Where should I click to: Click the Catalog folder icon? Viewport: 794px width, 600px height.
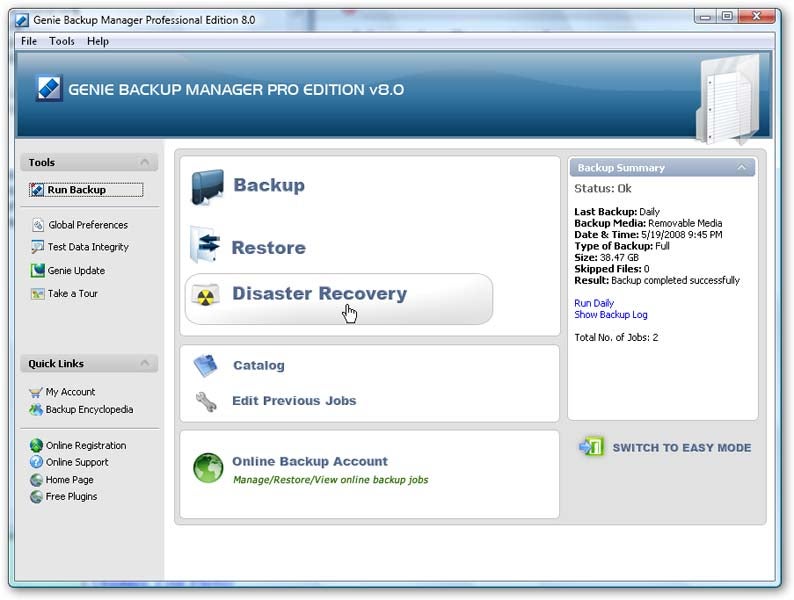(x=205, y=366)
